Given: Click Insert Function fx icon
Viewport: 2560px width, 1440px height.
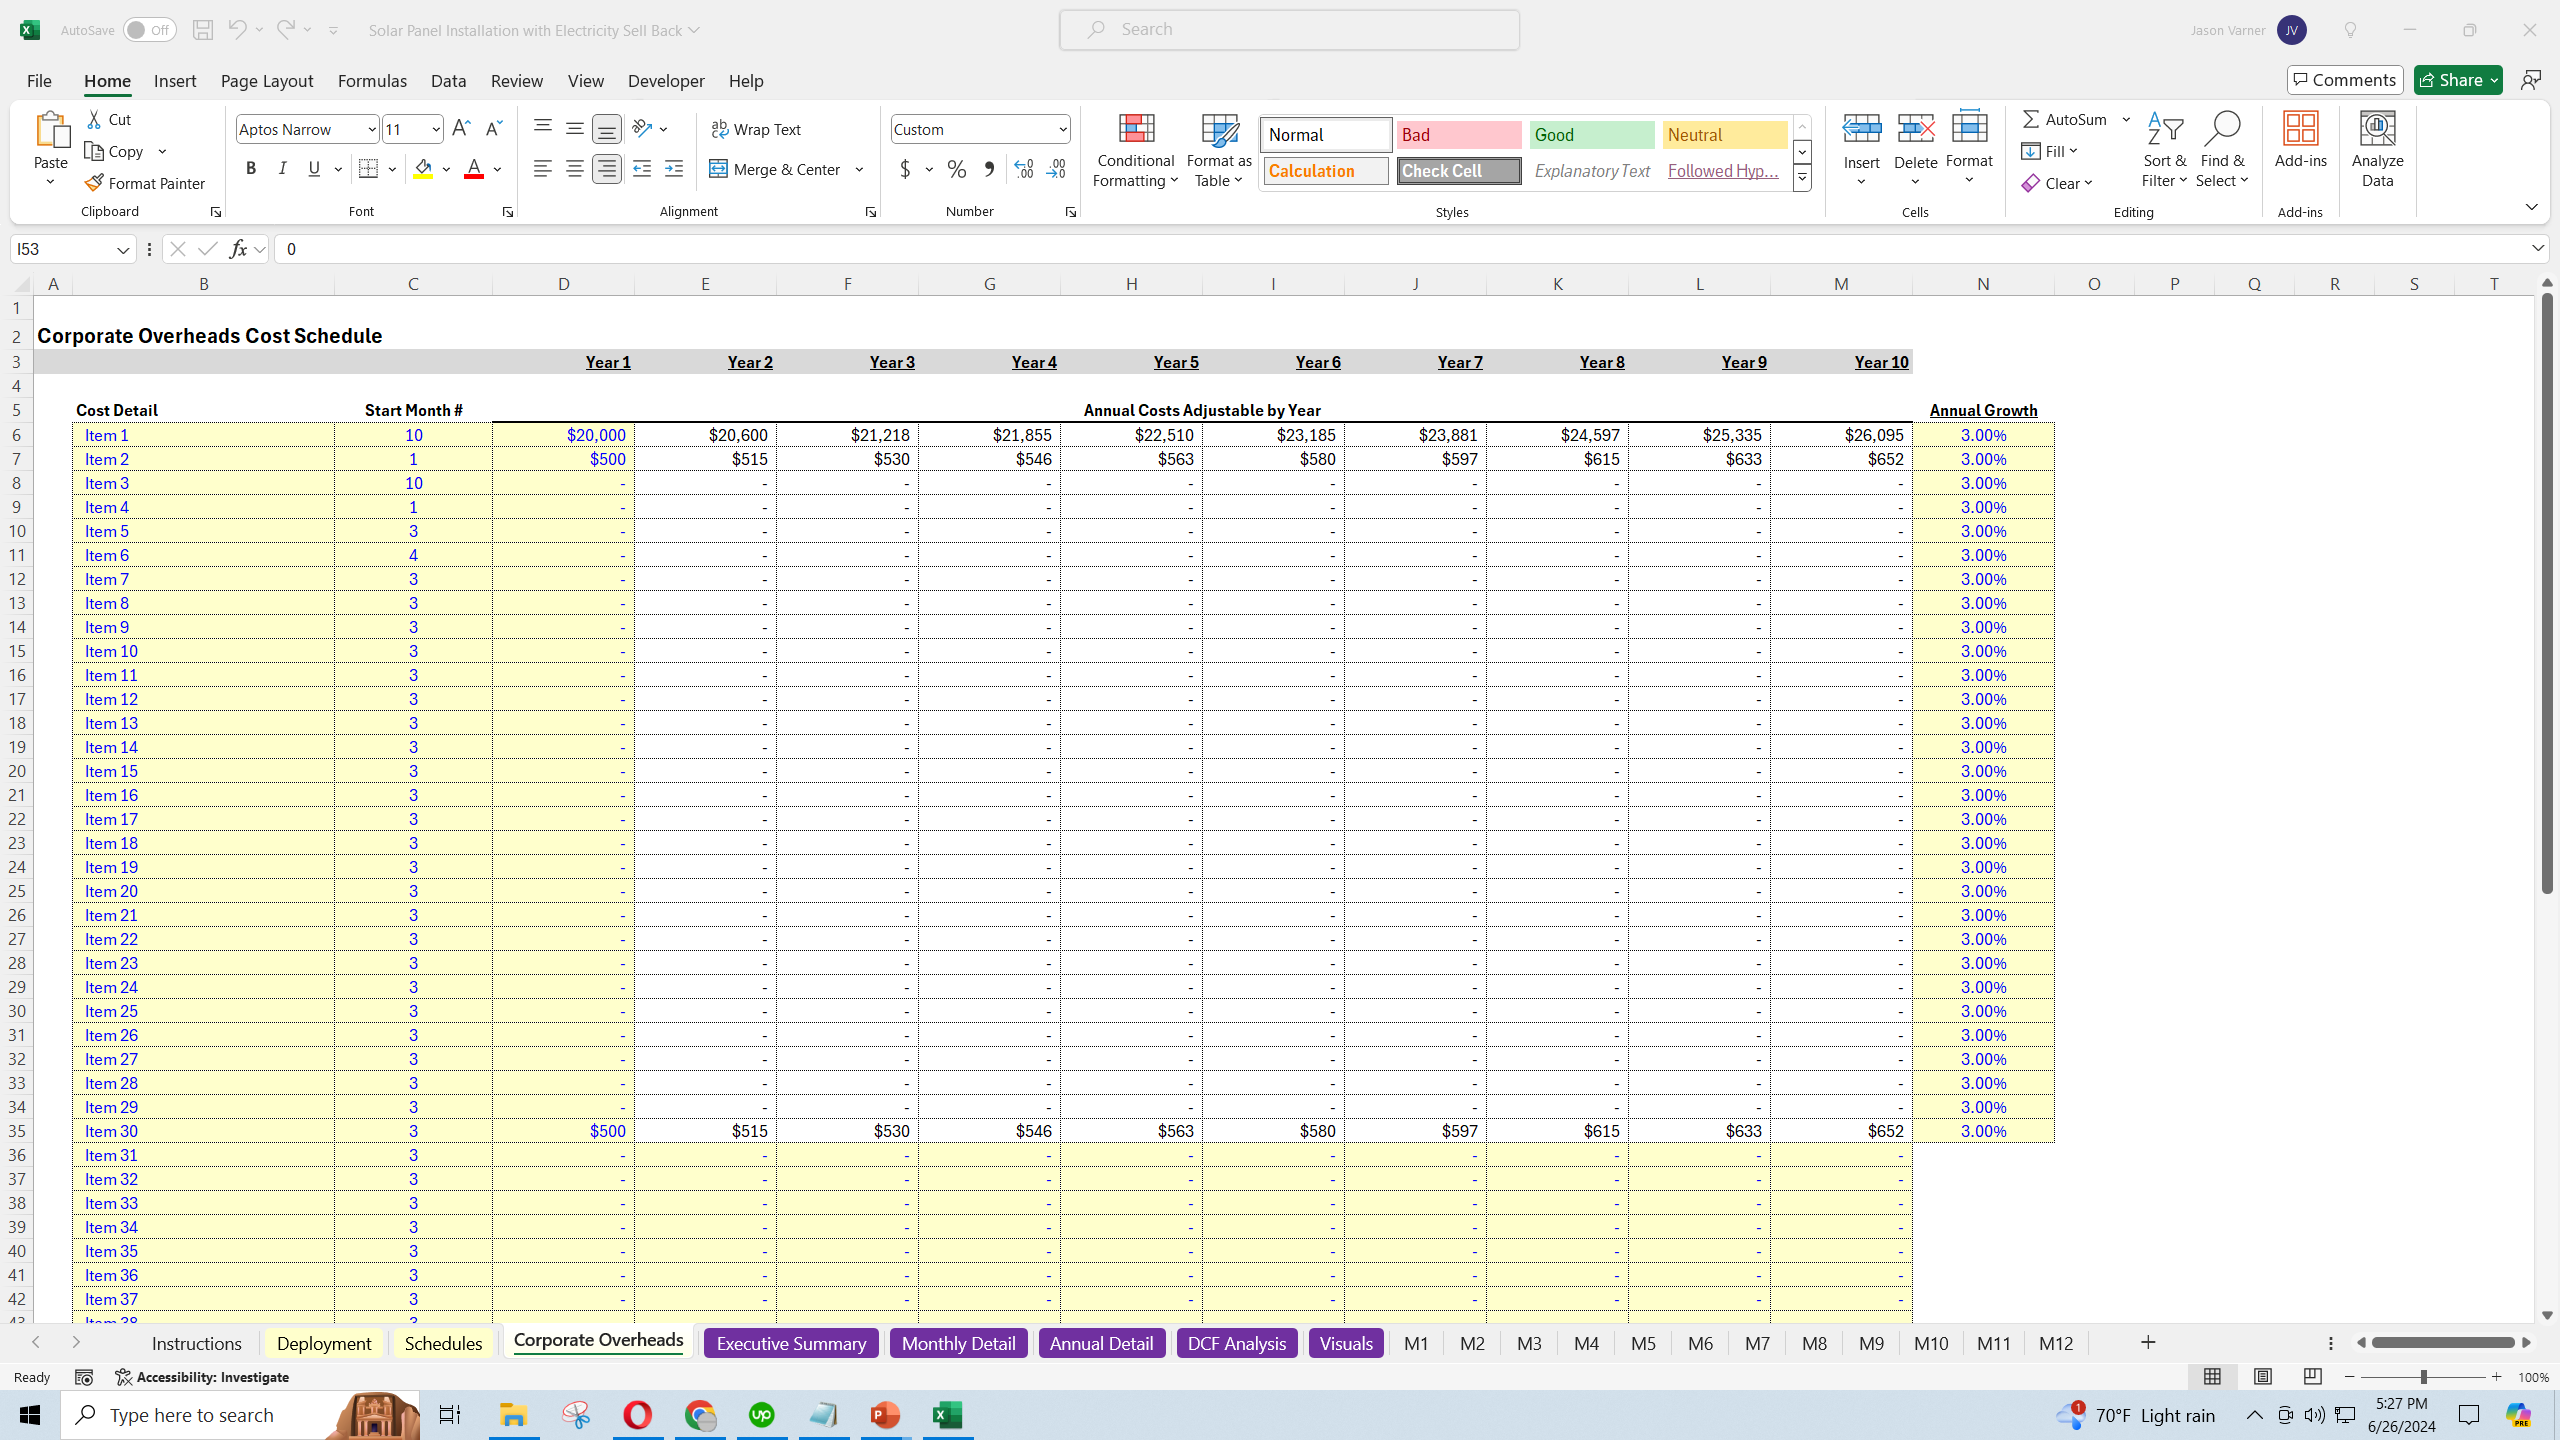Looking at the screenshot, I should (238, 249).
